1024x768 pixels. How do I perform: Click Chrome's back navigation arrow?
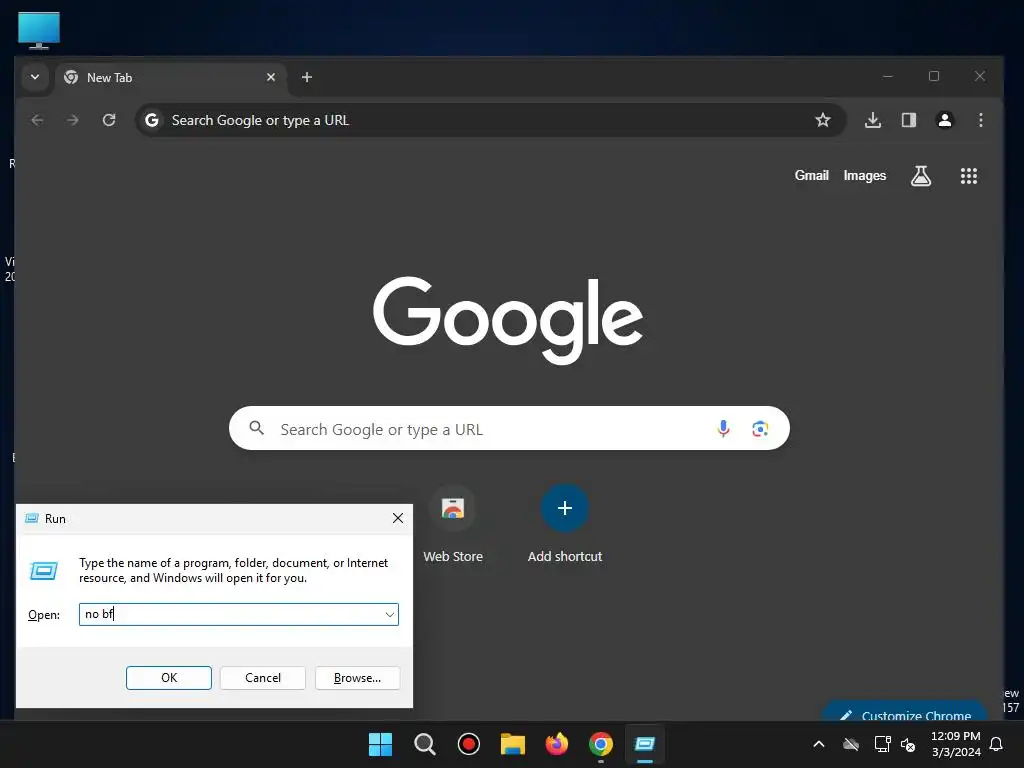tap(37, 120)
